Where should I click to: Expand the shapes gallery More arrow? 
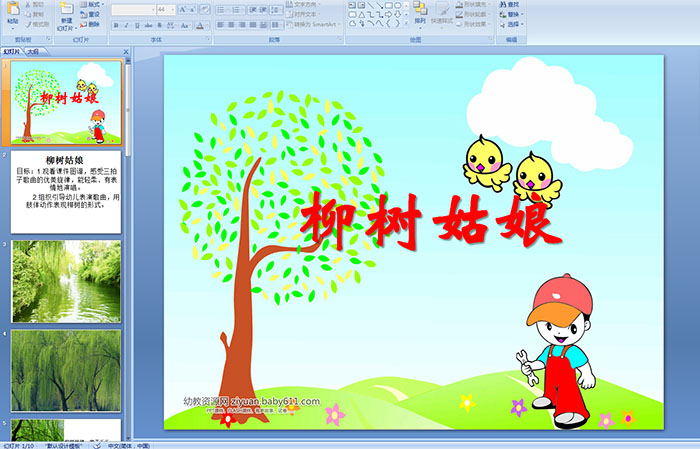pyautogui.click(x=406, y=24)
